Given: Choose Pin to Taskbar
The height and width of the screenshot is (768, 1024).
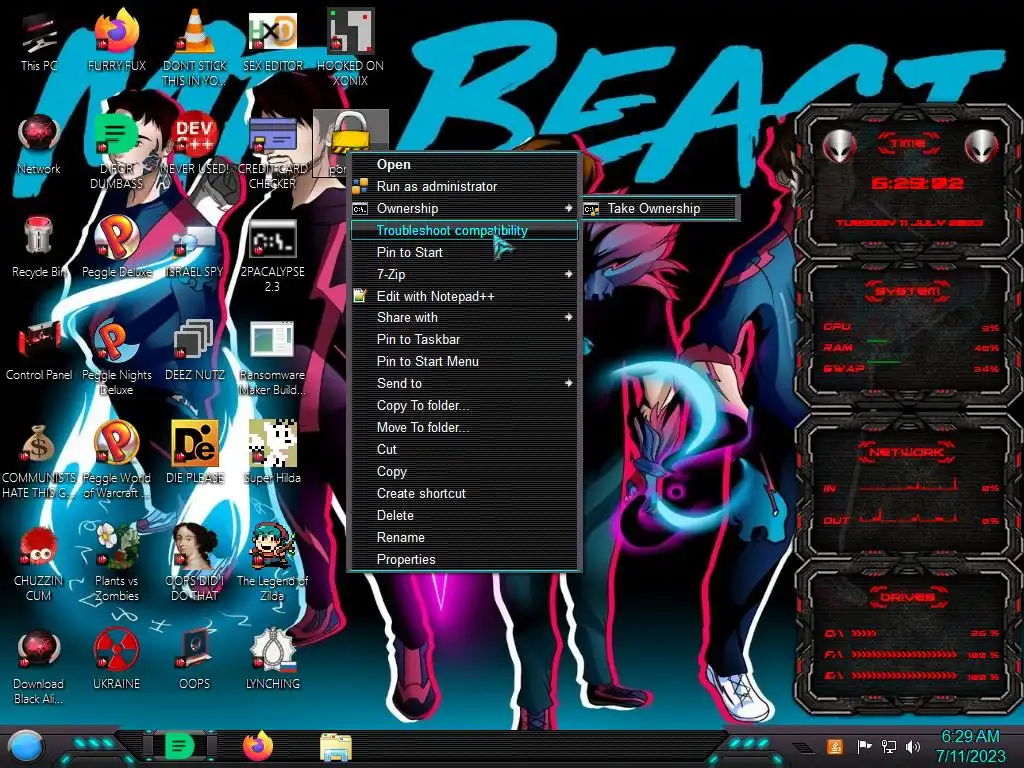Looking at the screenshot, I should (464, 340).
